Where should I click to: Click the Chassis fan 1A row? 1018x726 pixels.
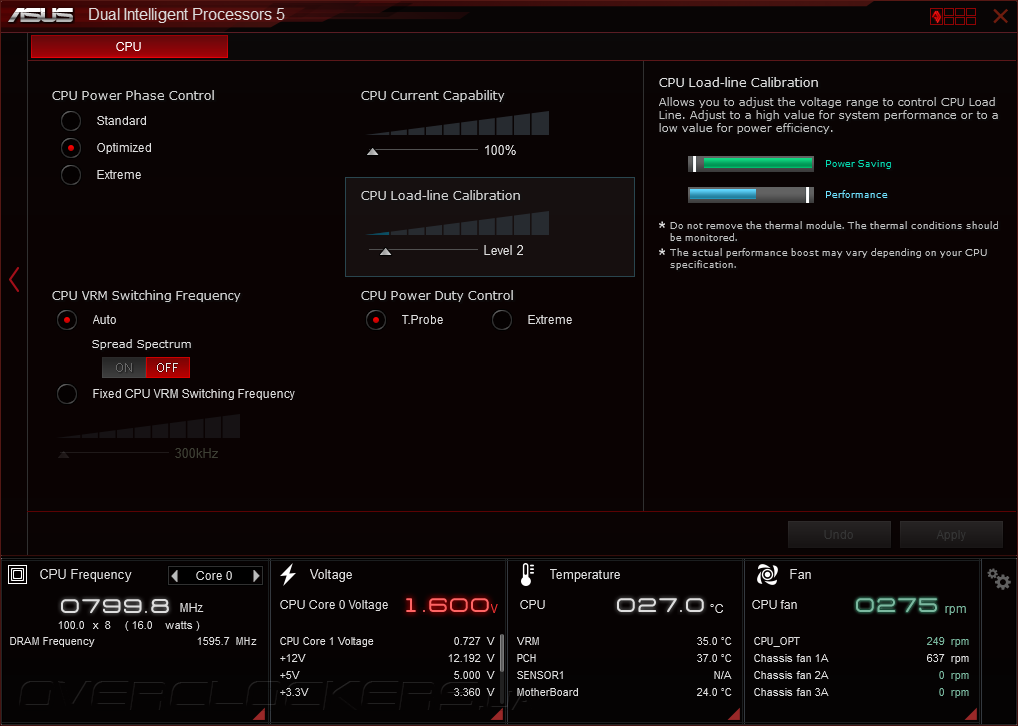[861, 658]
